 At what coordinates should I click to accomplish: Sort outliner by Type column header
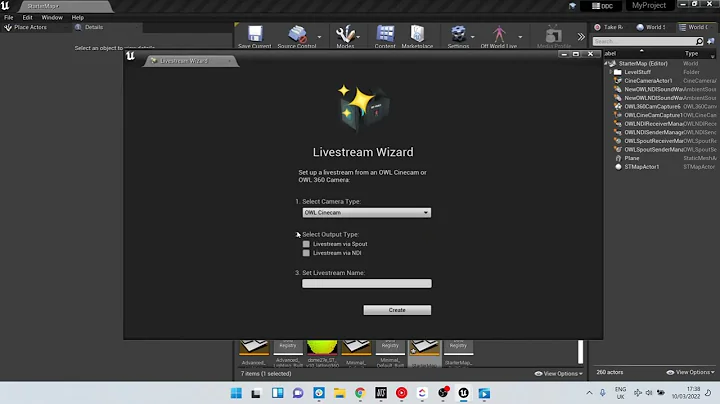tap(691, 54)
